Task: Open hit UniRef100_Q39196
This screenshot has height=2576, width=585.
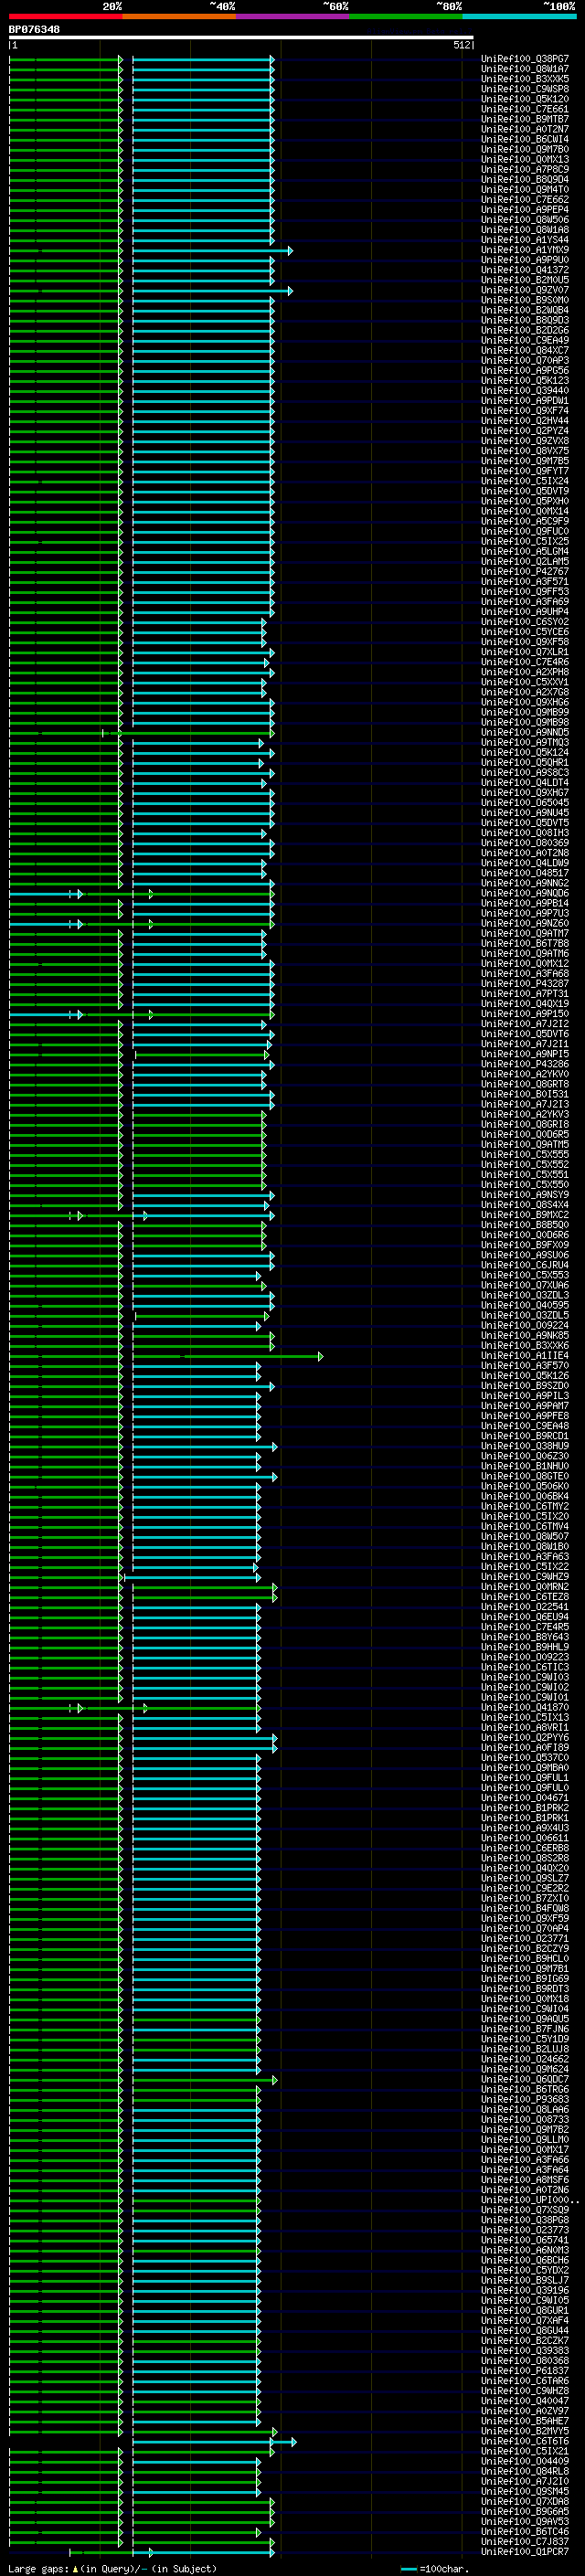Action: (524, 2291)
